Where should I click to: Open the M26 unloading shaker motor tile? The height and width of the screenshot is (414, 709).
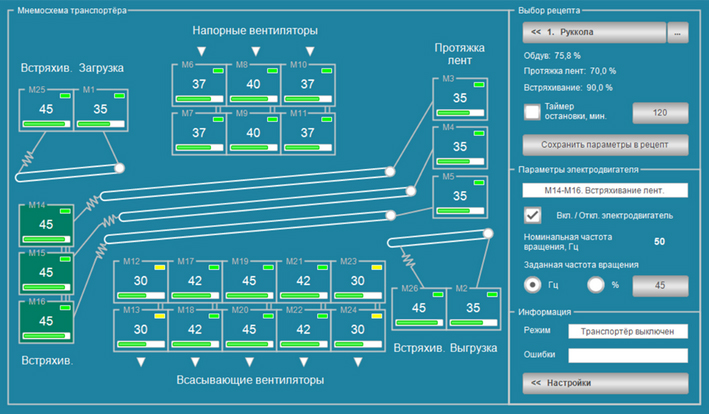point(417,306)
